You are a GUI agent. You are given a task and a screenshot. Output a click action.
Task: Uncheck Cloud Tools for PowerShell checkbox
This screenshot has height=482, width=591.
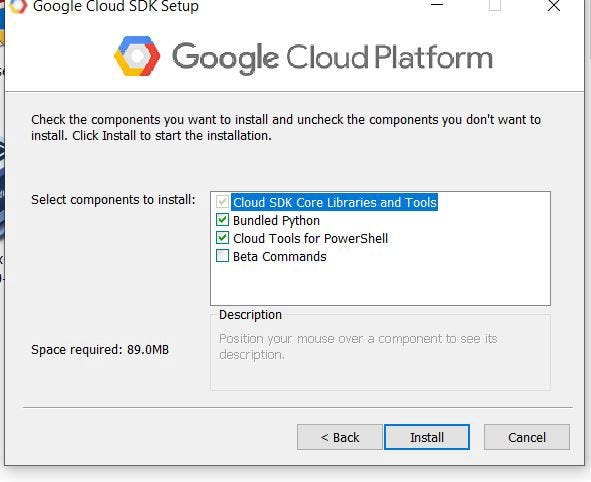click(x=222, y=238)
